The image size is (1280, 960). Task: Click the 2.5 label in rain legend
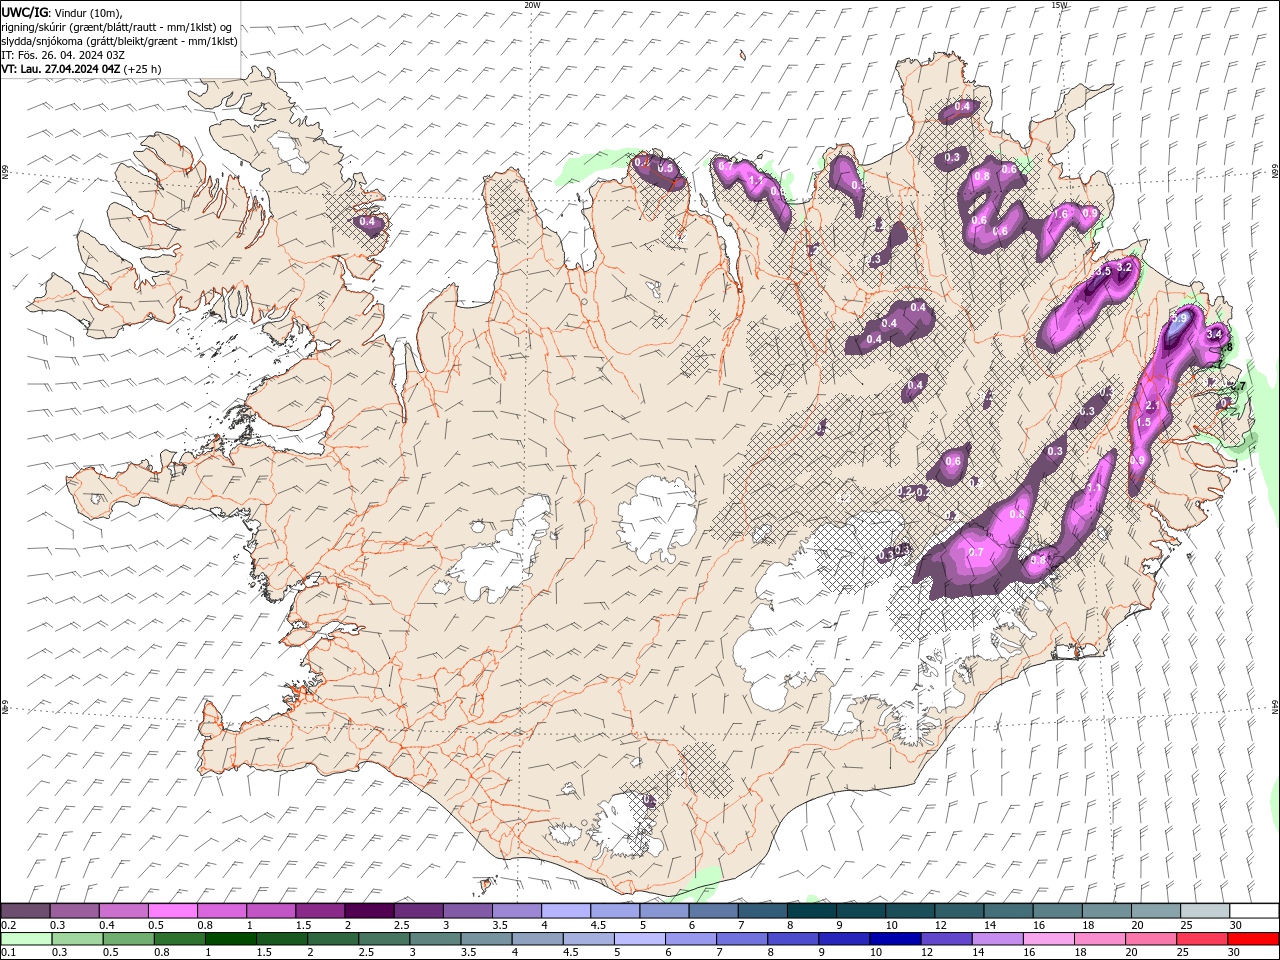click(366, 953)
